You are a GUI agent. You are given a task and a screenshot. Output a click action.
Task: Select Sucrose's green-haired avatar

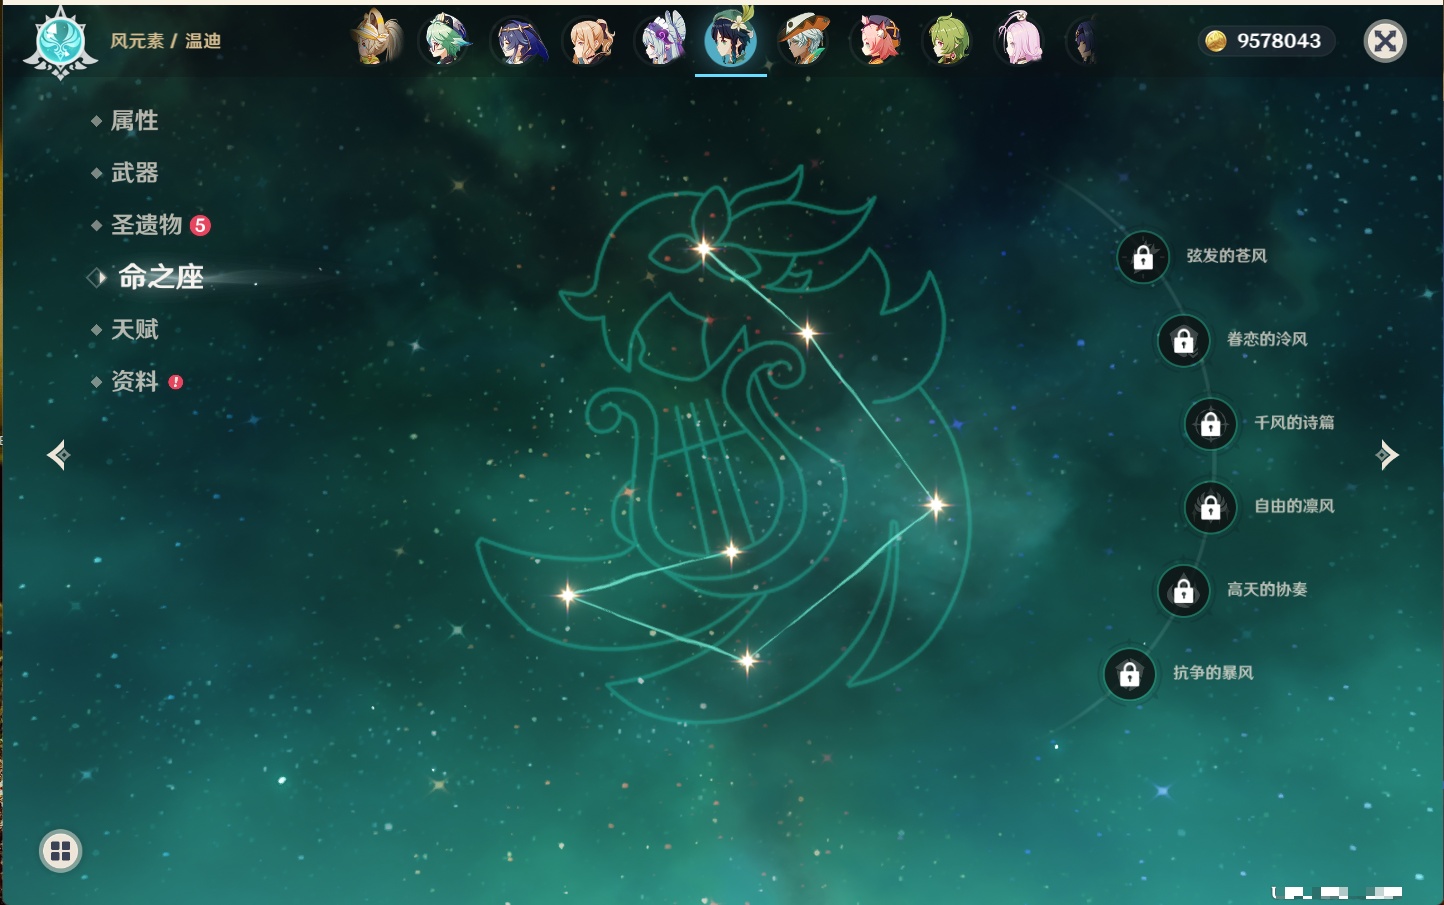445,41
